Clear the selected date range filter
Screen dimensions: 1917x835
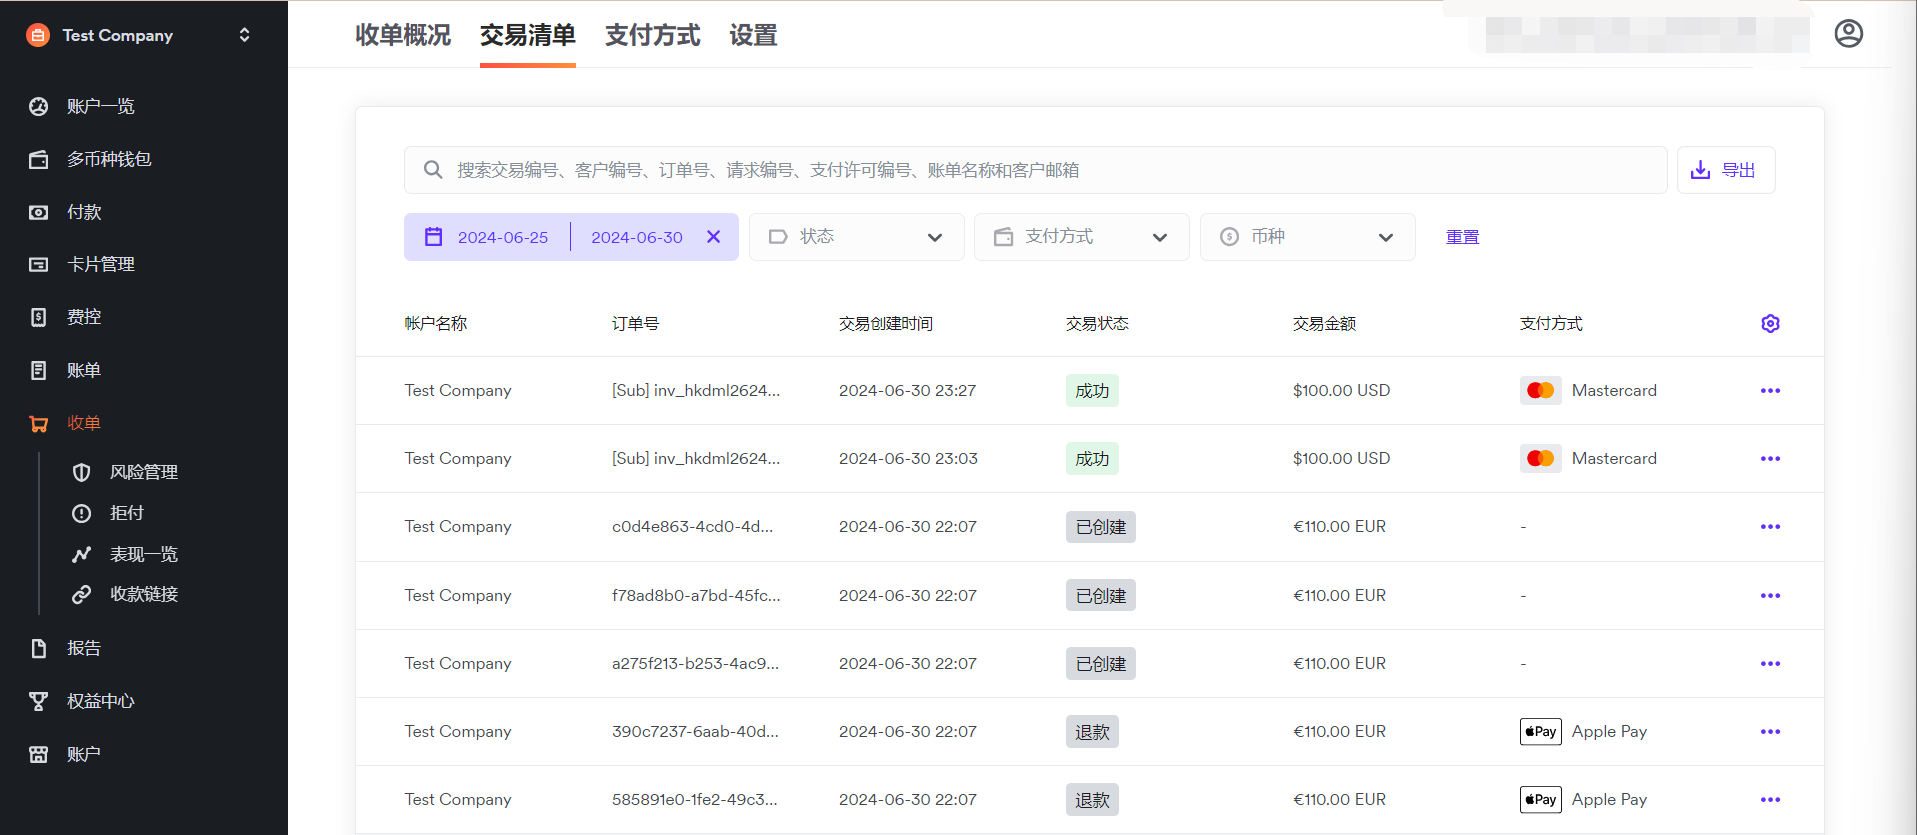pos(713,237)
